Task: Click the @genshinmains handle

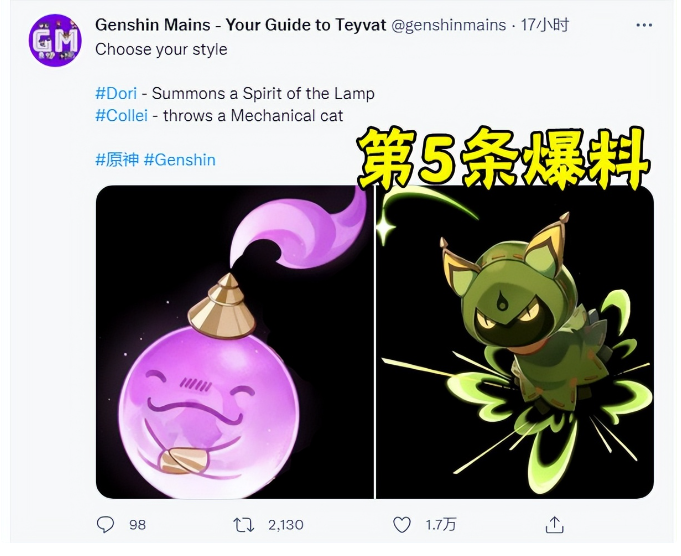Action: 449,25
